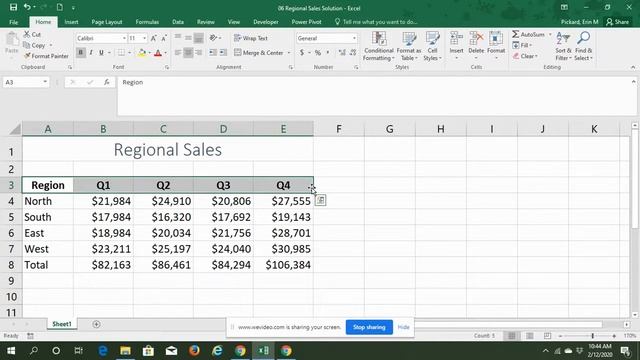This screenshot has width=640, height=360.
Task: Switch to the Data tab
Action: pyautogui.click(x=178, y=22)
